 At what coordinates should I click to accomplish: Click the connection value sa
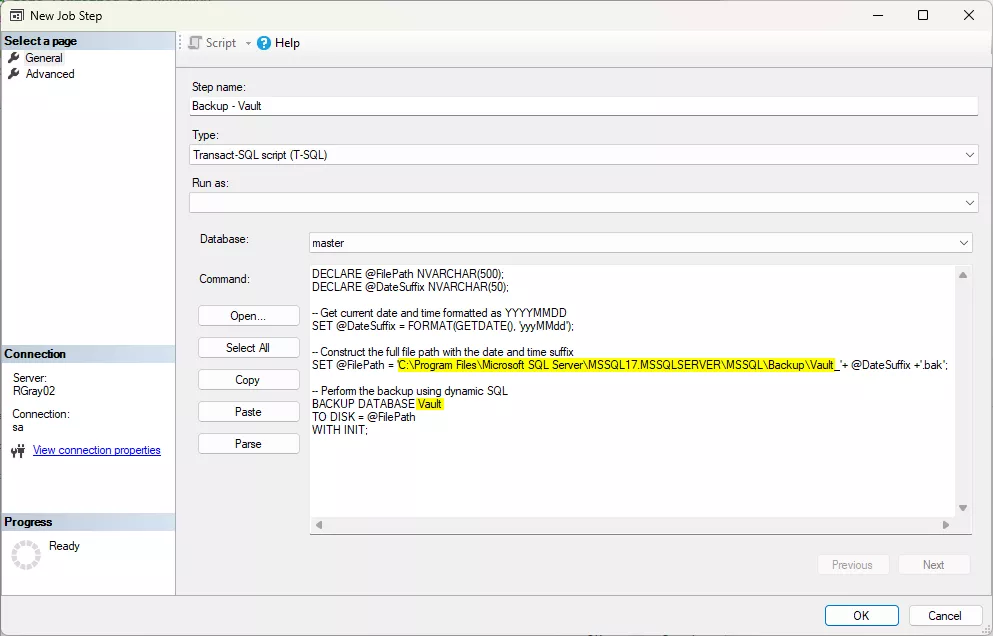click(18, 427)
